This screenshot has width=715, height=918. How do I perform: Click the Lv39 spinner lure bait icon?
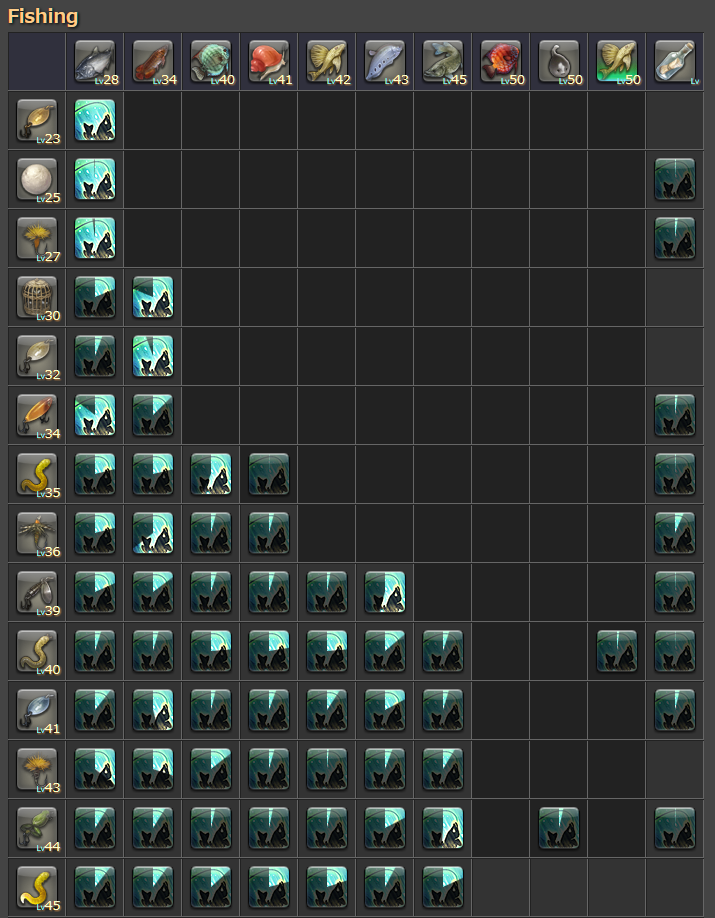coord(37,592)
